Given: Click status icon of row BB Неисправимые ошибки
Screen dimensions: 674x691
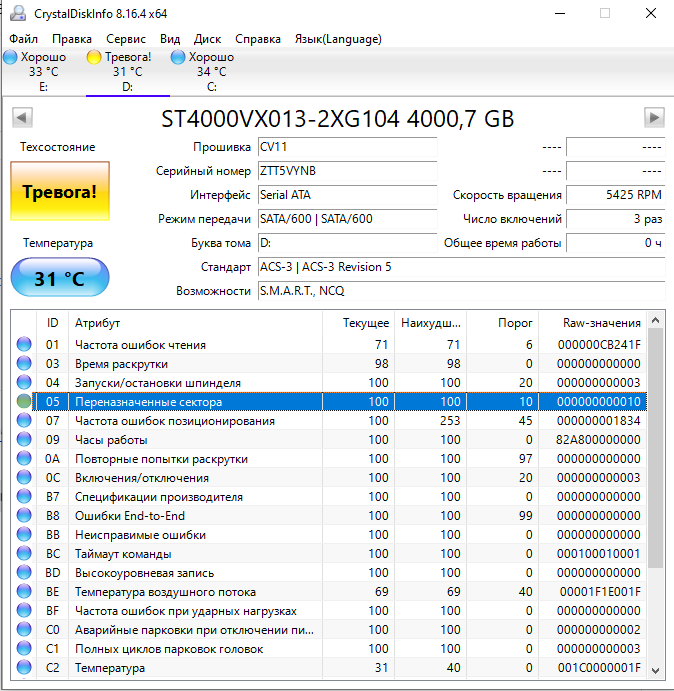Looking at the screenshot, I should click(24, 535).
